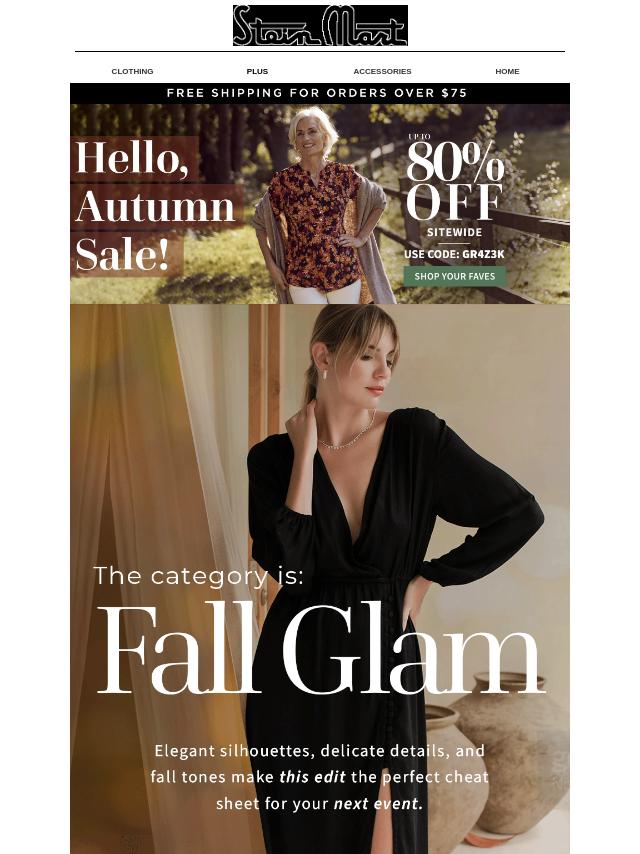Open the Clothing menu link
This screenshot has width=640, height=854.
(x=132, y=71)
